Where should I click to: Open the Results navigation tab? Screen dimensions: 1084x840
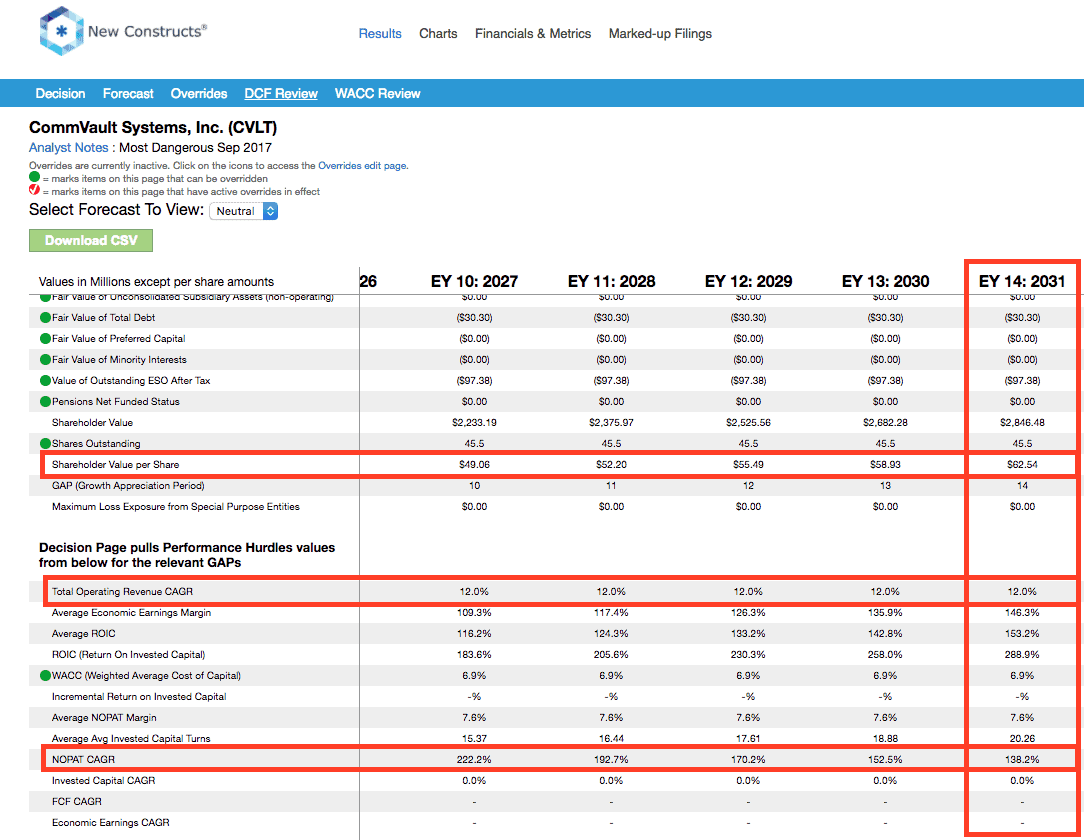point(380,33)
